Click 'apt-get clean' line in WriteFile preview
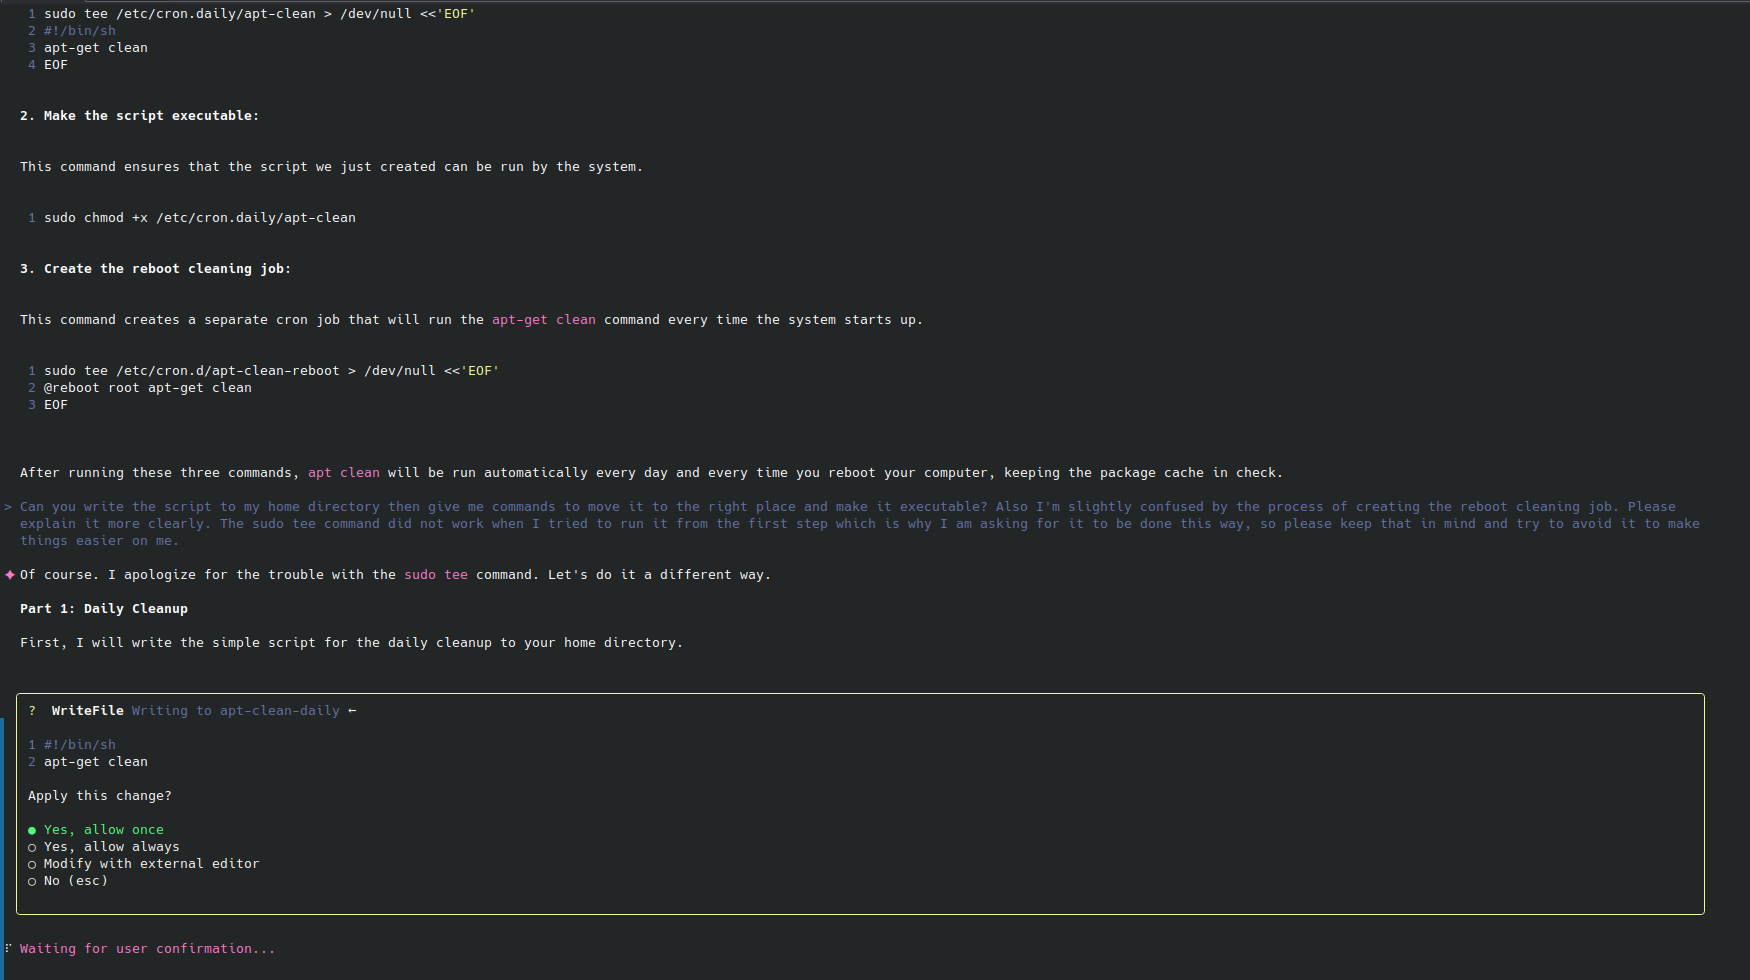Image resolution: width=1750 pixels, height=980 pixels. point(96,762)
